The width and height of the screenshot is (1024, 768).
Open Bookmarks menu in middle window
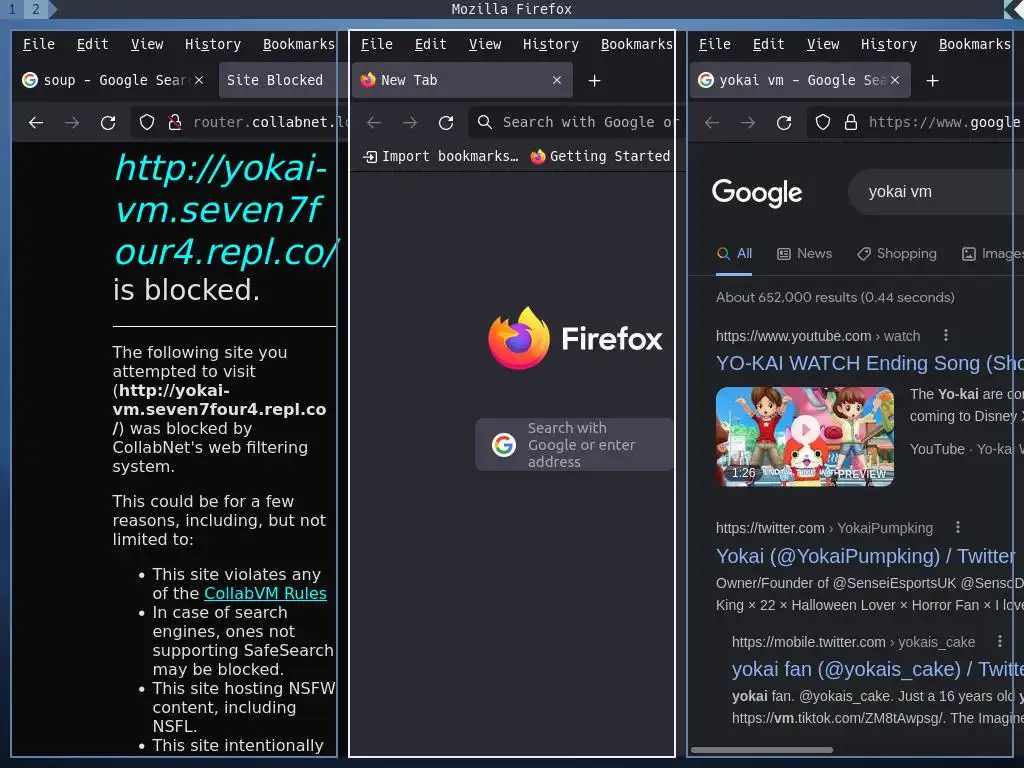point(637,44)
